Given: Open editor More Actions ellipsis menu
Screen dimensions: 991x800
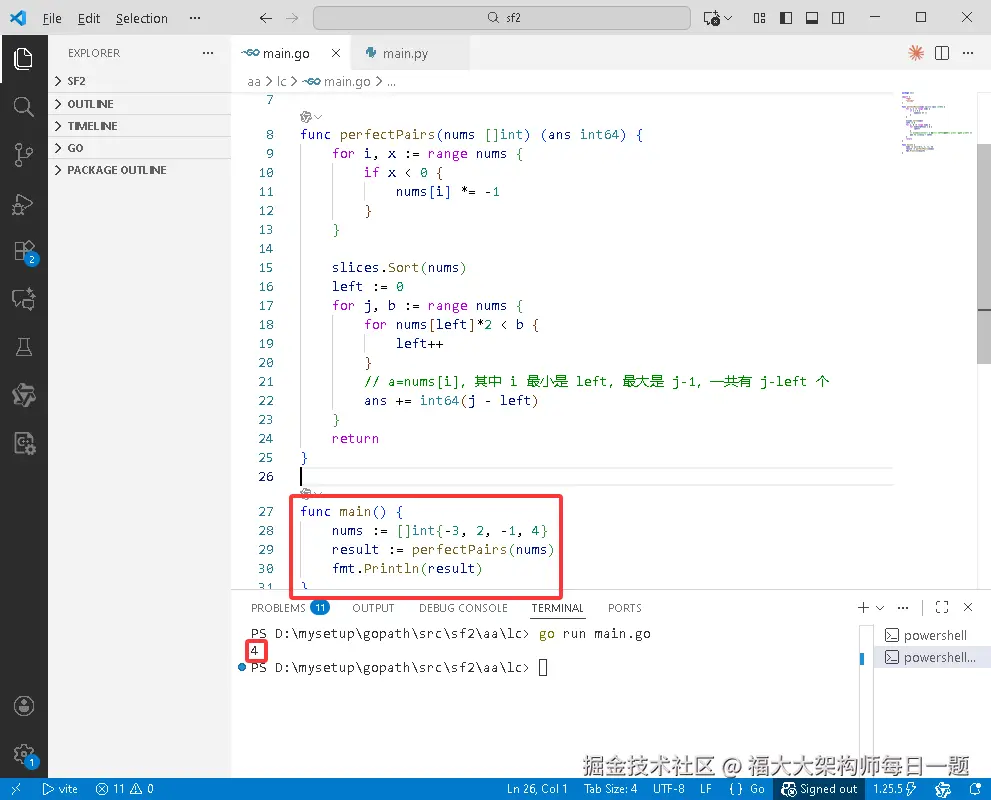Looking at the screenshot, I should pyautogui.click(x=968, y=53).
